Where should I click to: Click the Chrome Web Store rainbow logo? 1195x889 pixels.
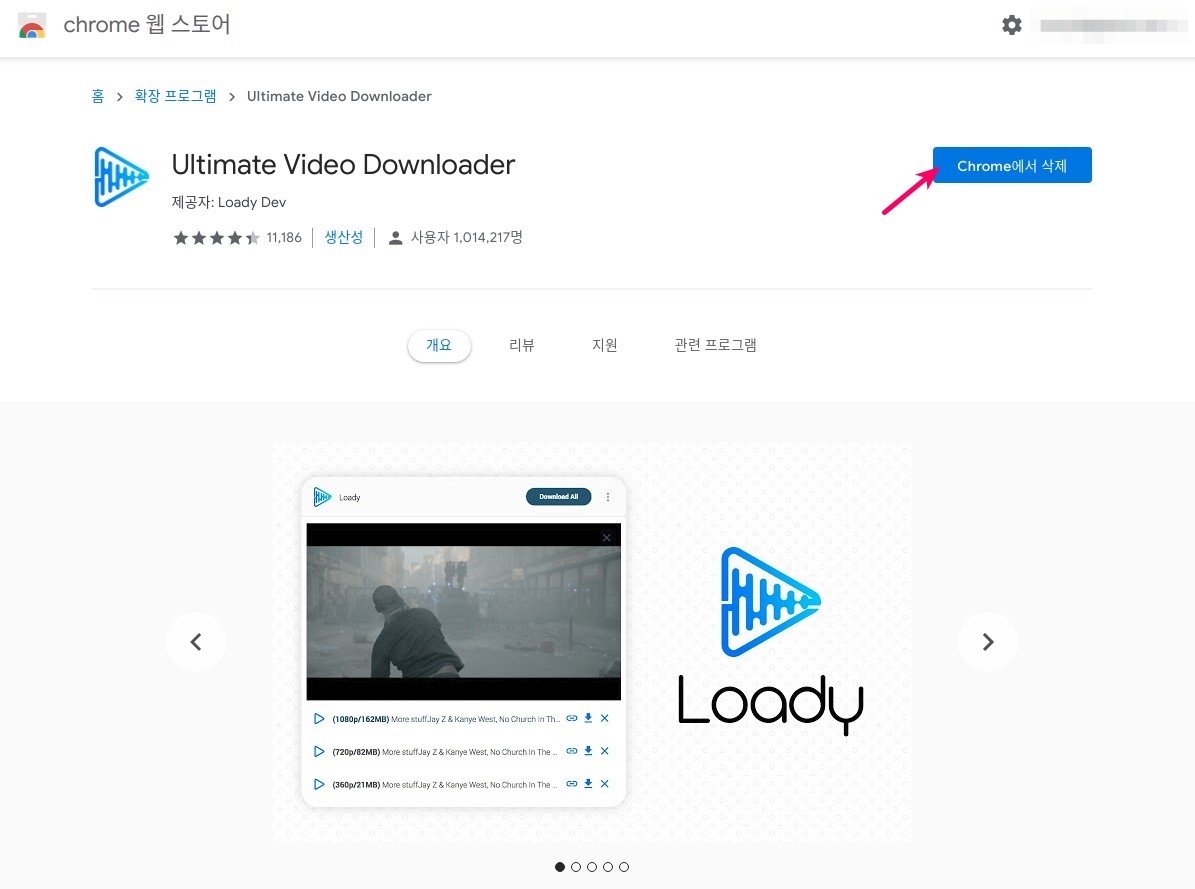tap(31, 25)
